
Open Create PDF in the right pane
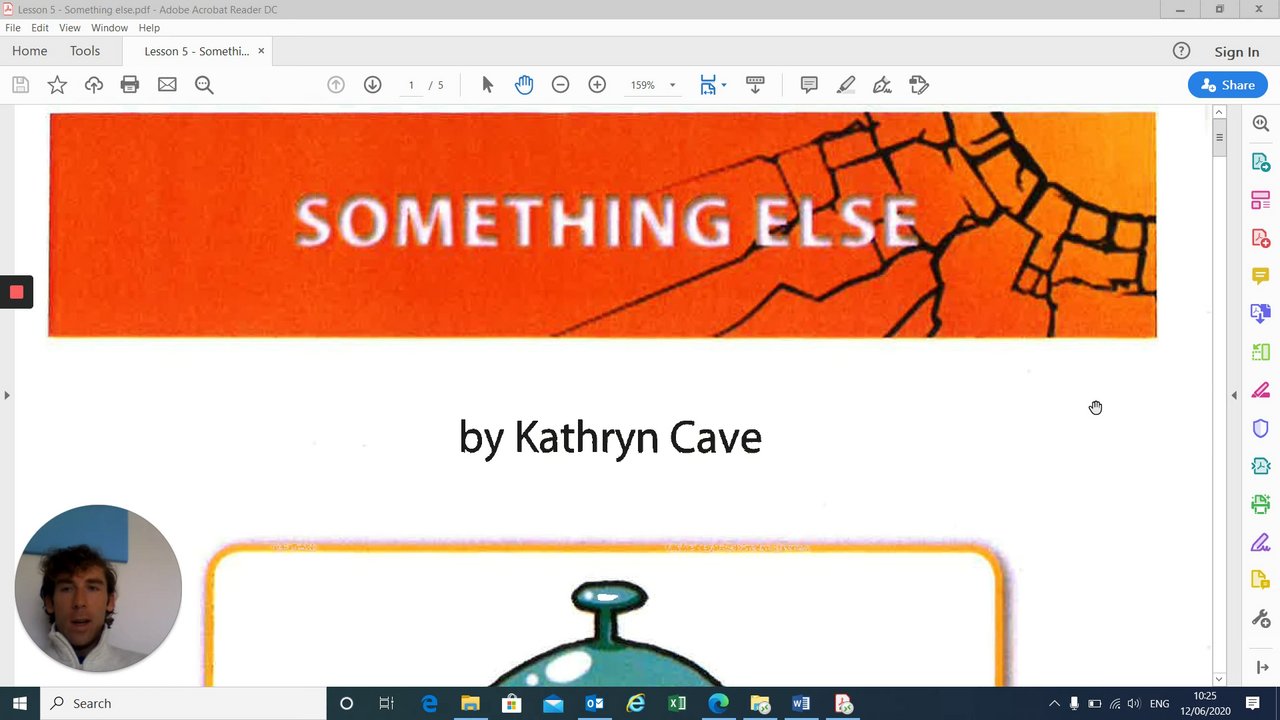coord(1261,238)
